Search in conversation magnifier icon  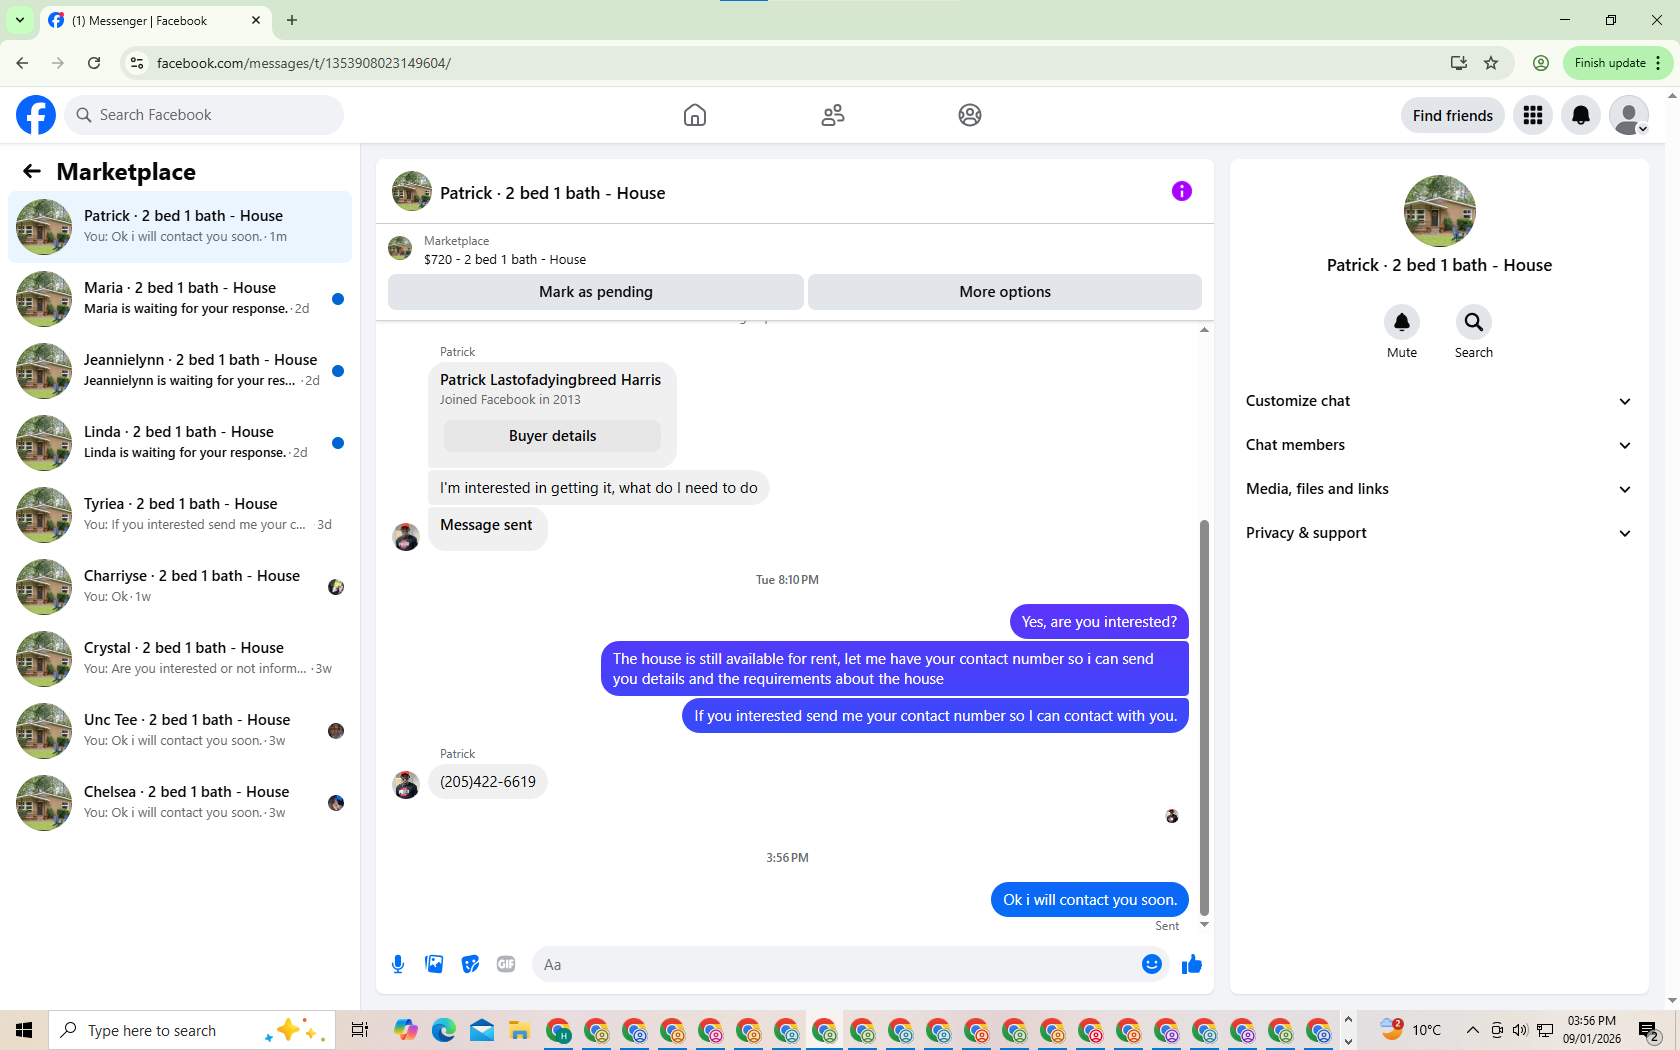[x=1474, y=322]
